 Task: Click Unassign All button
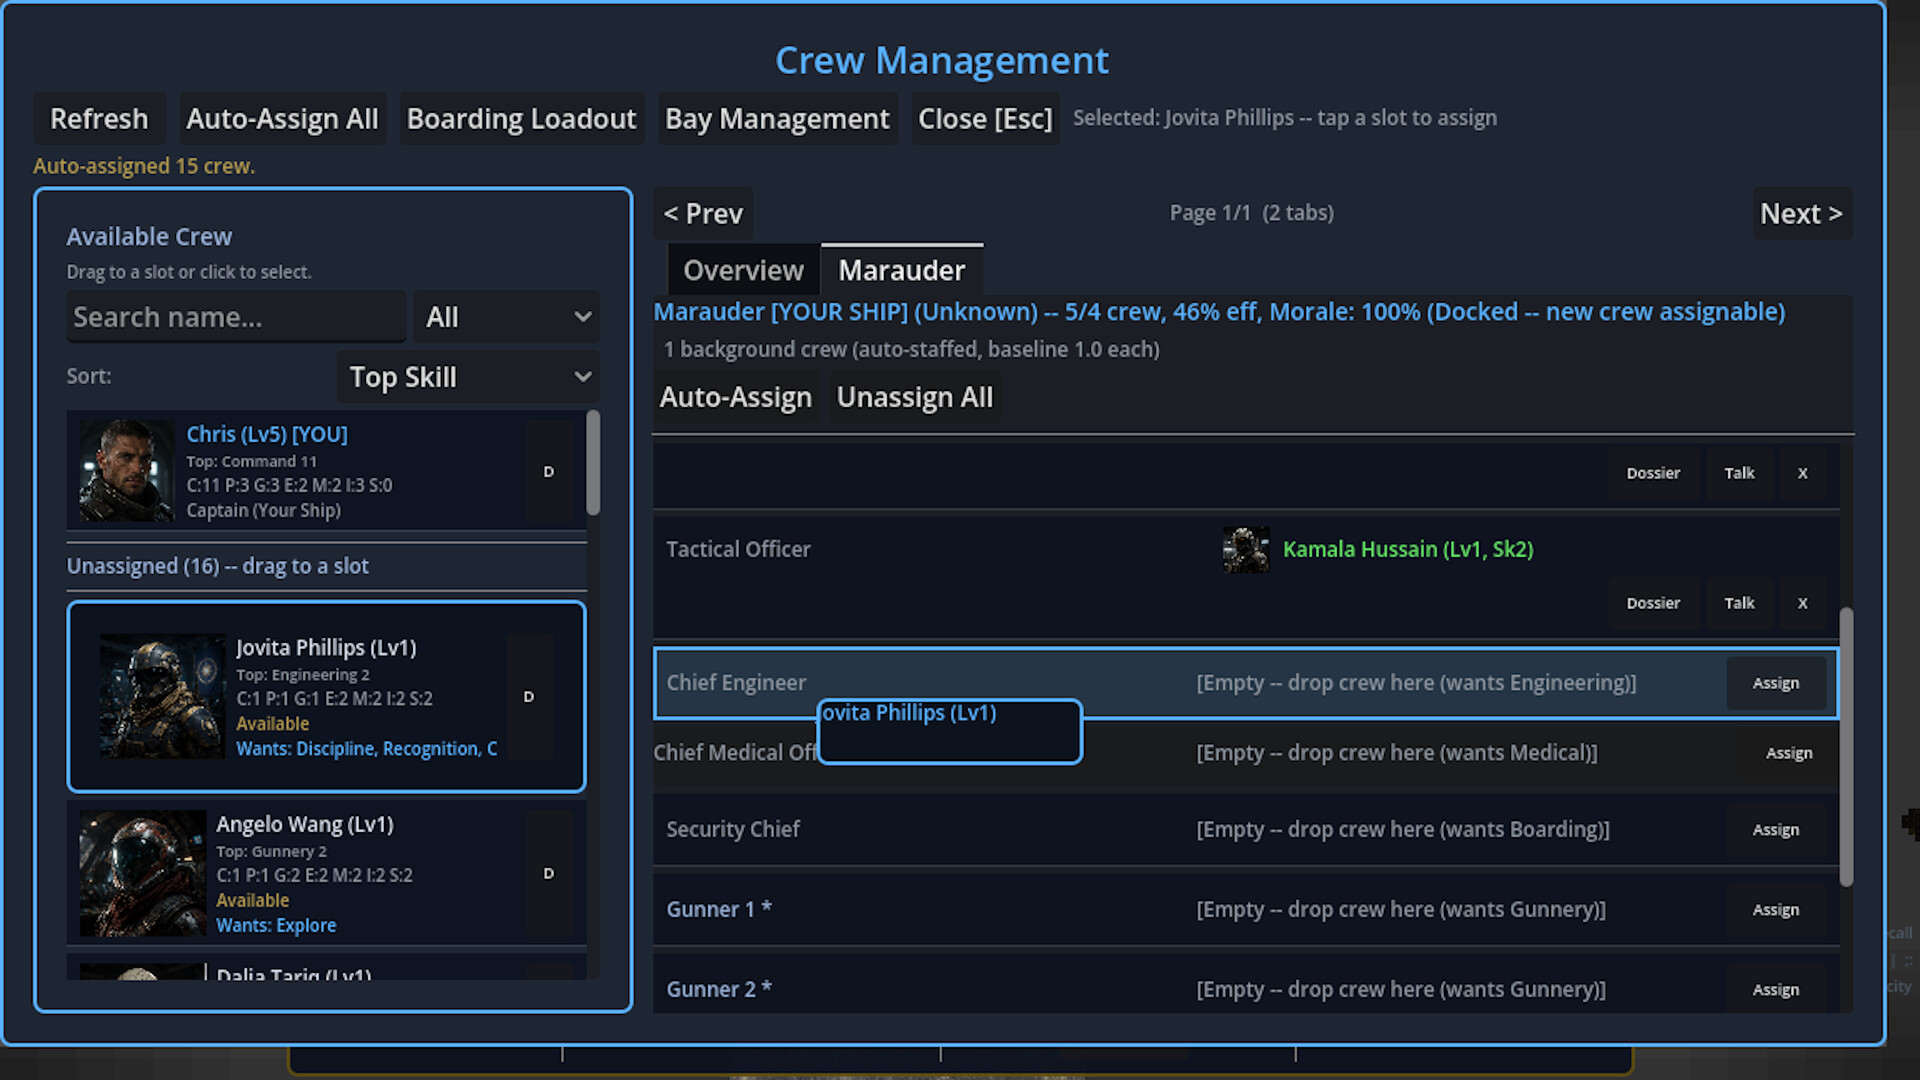[x=915, y=397]
